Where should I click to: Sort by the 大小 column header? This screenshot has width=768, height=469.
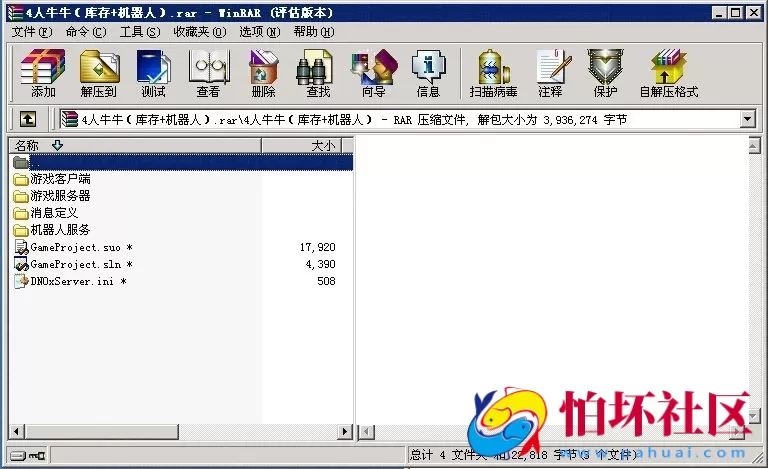pos(302,145)
